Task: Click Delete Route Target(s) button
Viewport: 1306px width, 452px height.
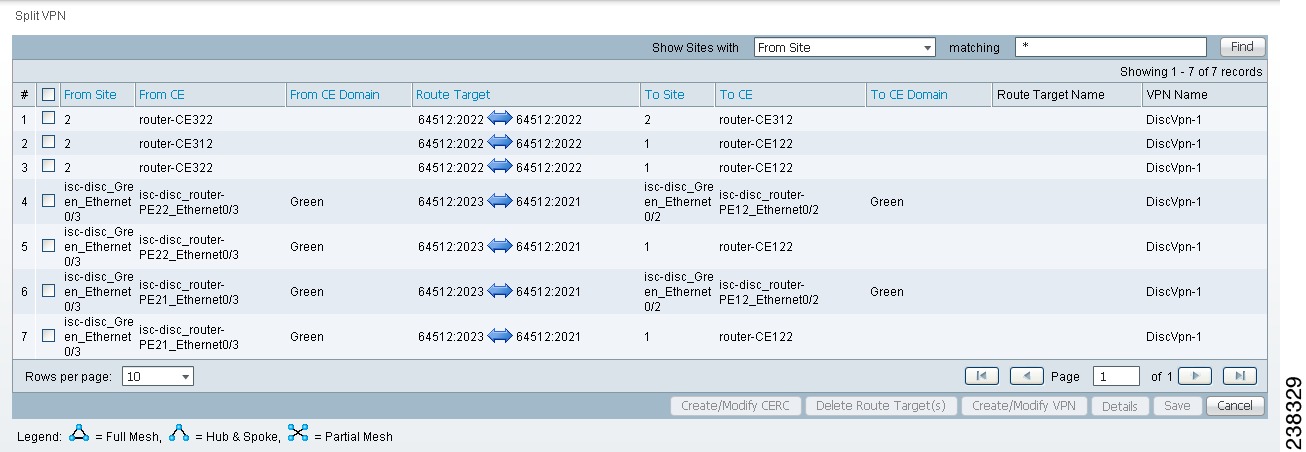Action: (x=881, y=406)
